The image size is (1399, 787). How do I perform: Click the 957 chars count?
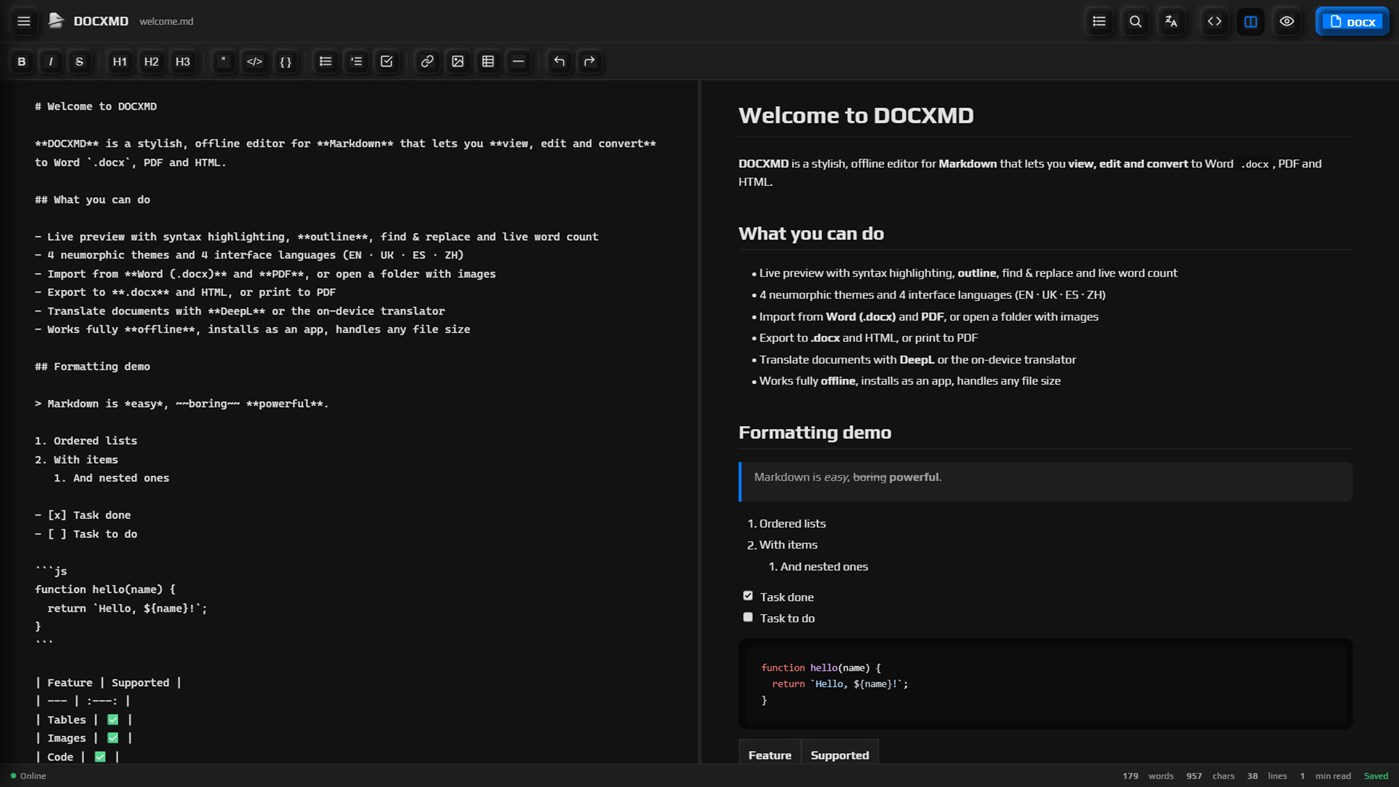pos(1210,776)
